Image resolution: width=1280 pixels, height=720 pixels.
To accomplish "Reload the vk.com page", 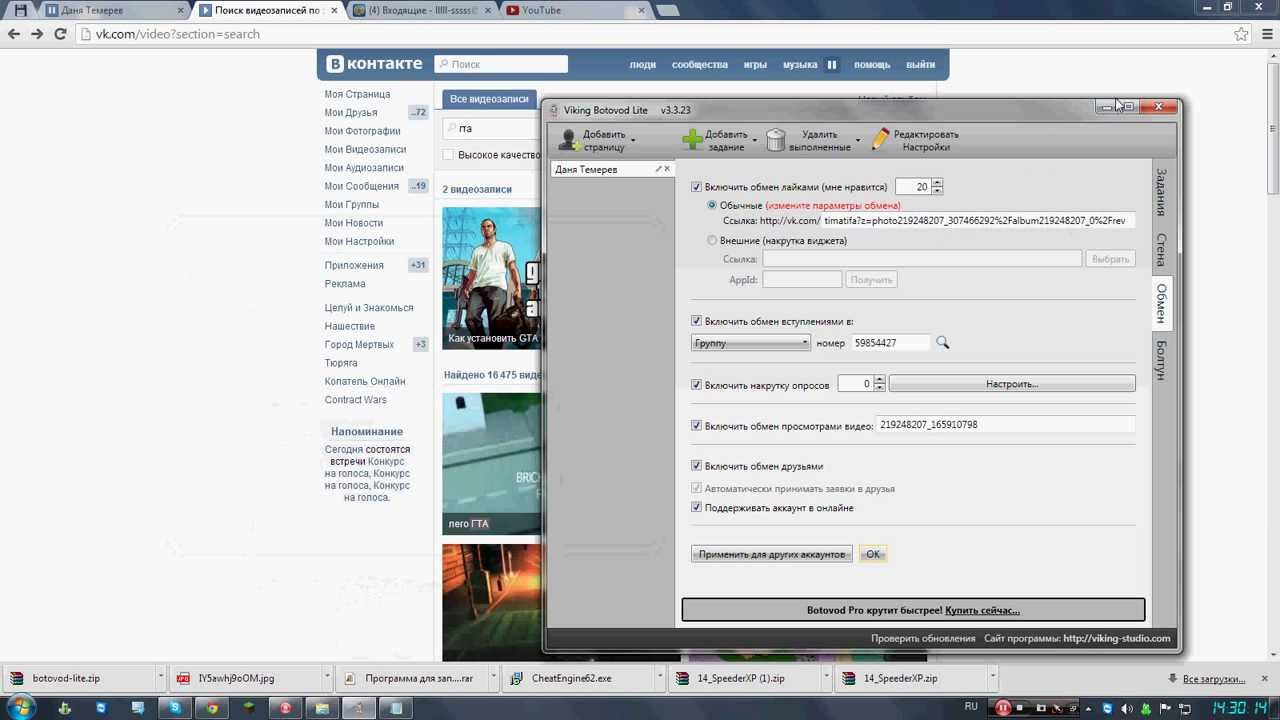I will 60,34.
